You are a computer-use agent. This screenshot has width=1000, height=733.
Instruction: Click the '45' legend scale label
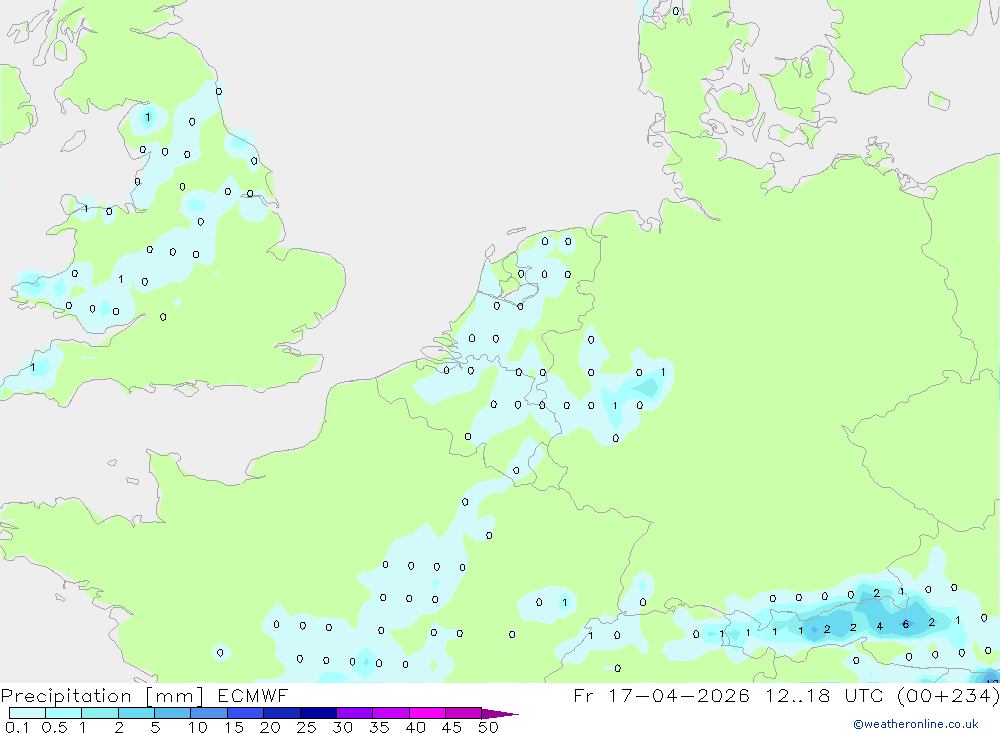click(452, 727)
